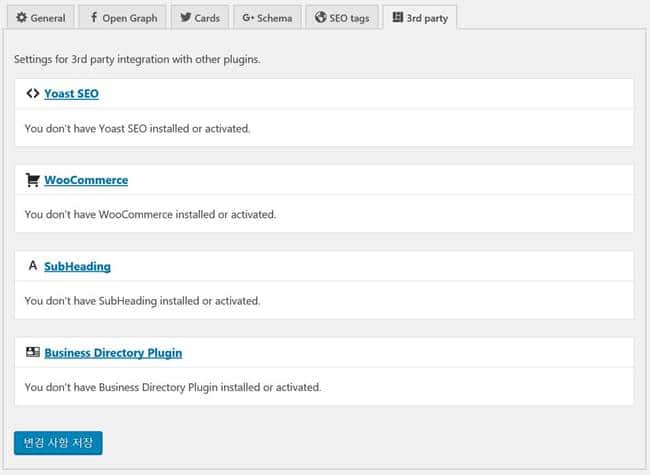Click the letter A icon beside SubHeading
The width and height of the screenshot is (650, 475).
32,266
